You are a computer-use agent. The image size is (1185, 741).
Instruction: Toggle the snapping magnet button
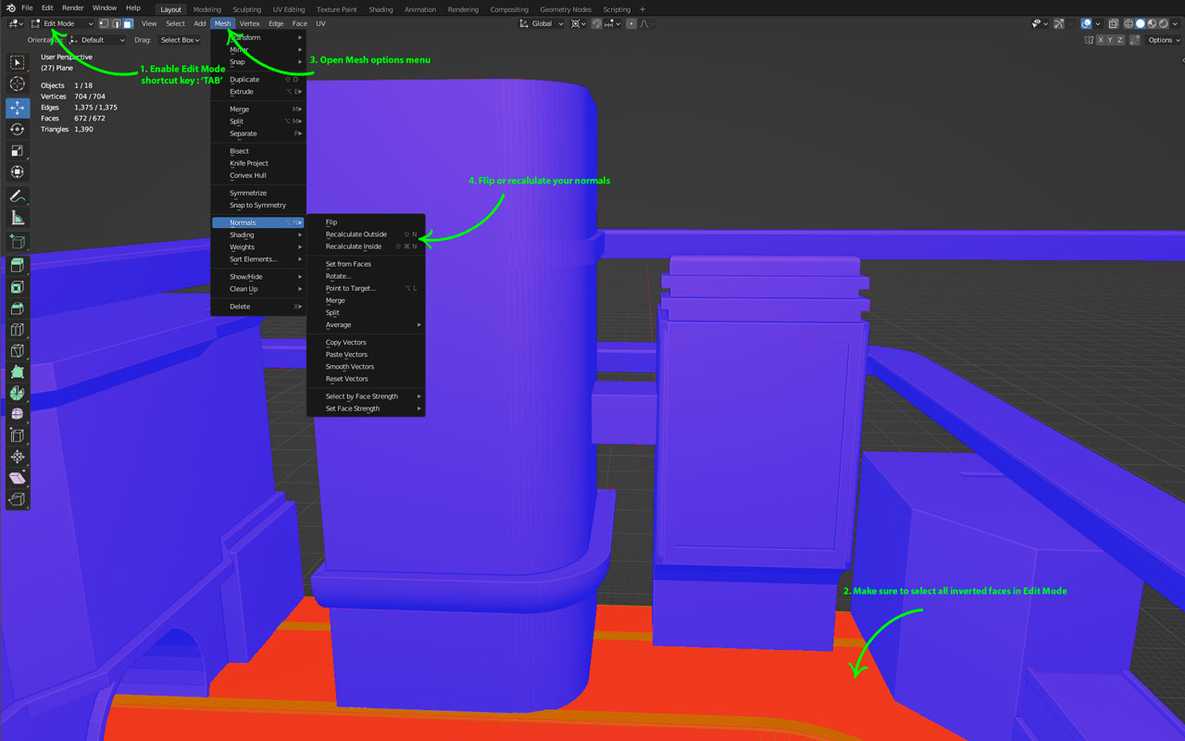coord(596,23)
